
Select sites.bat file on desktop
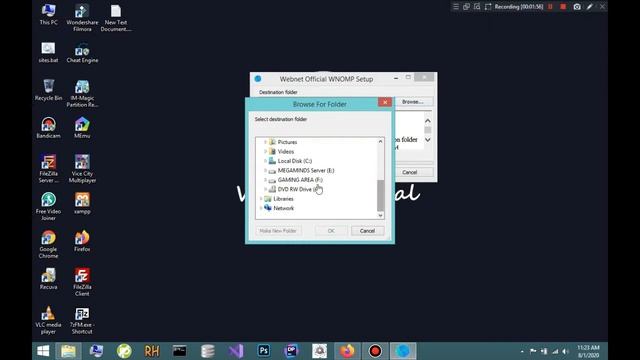pos(48,53)
